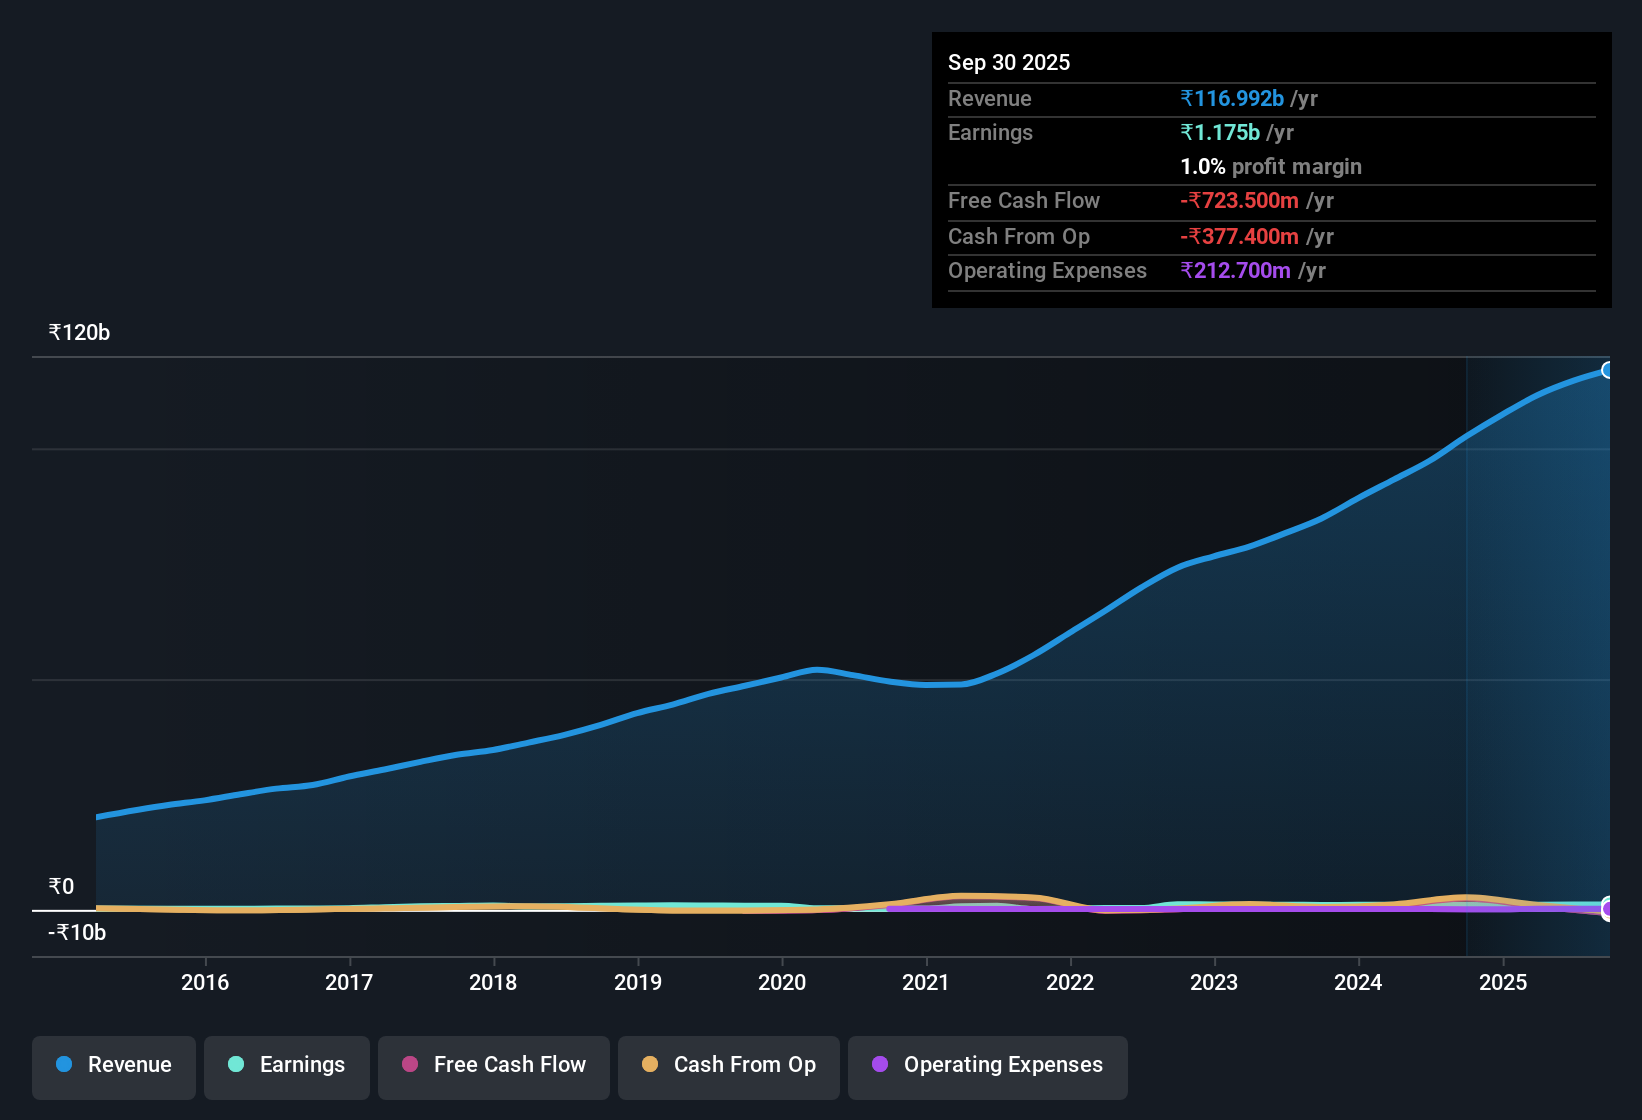Screen dimensions: 1642x1120
Task: Click the lower data point marker at chart edge
Action: (x=1608, y=910)
